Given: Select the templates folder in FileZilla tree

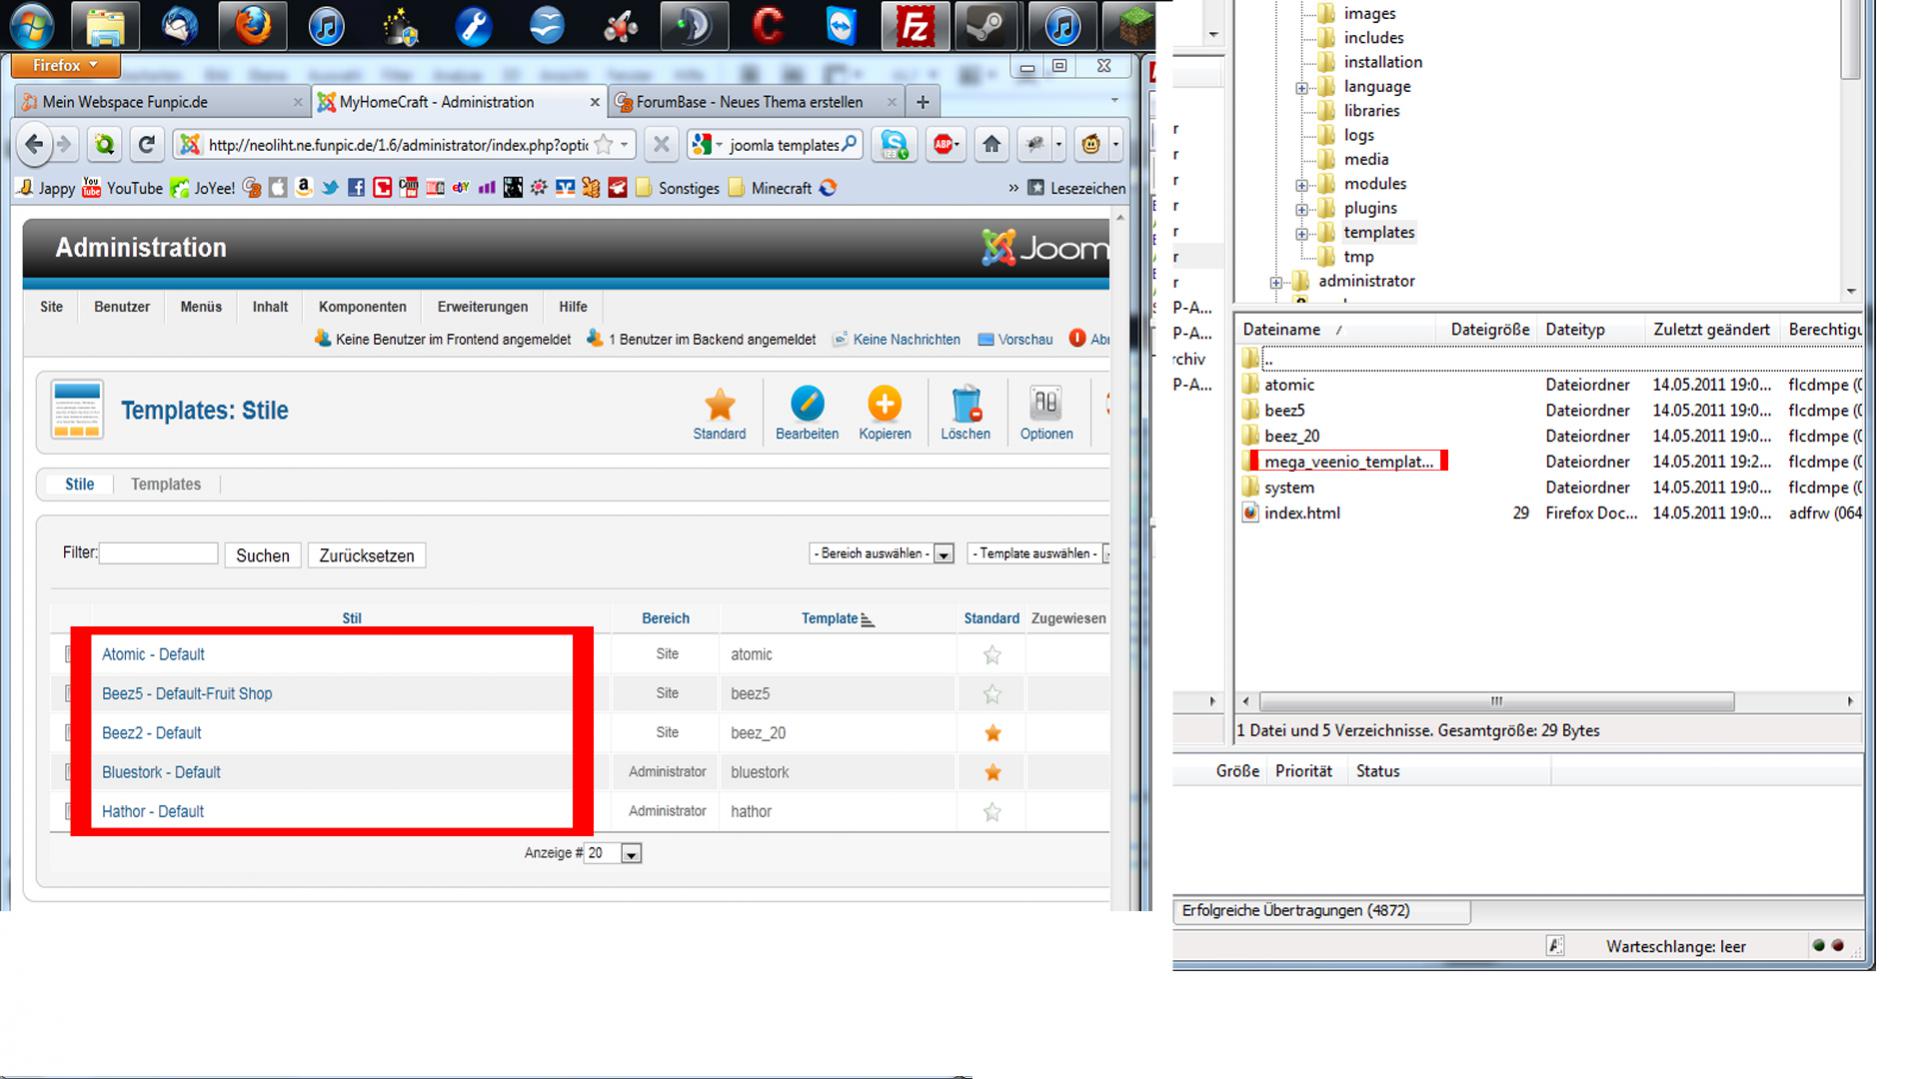Looking at the screenshot, I should point(1378,233).
